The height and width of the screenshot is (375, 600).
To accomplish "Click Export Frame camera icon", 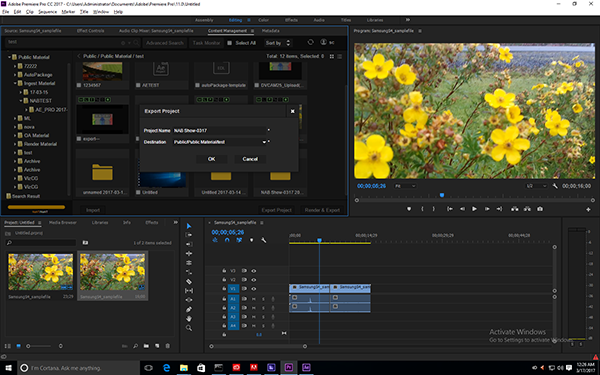I will 540,209.
